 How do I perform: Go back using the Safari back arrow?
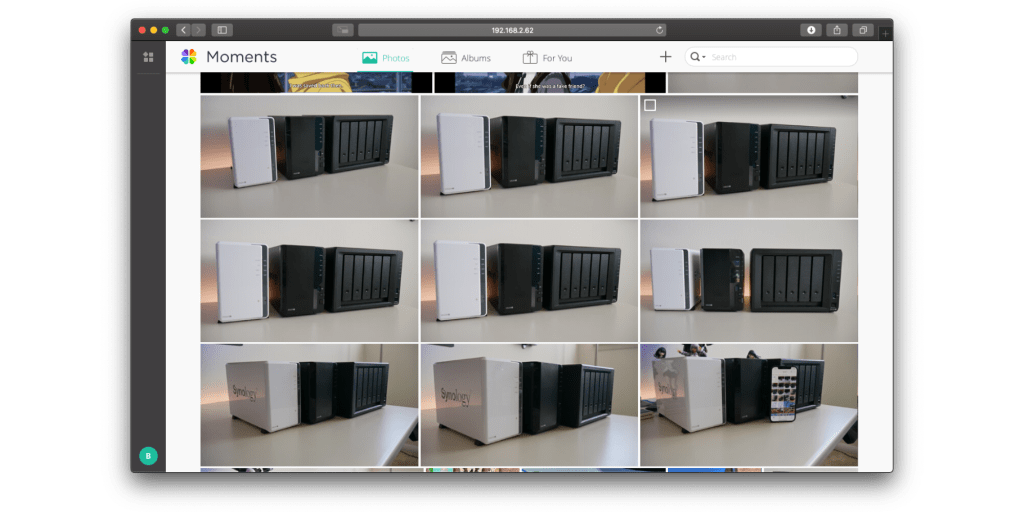[183, 30]
